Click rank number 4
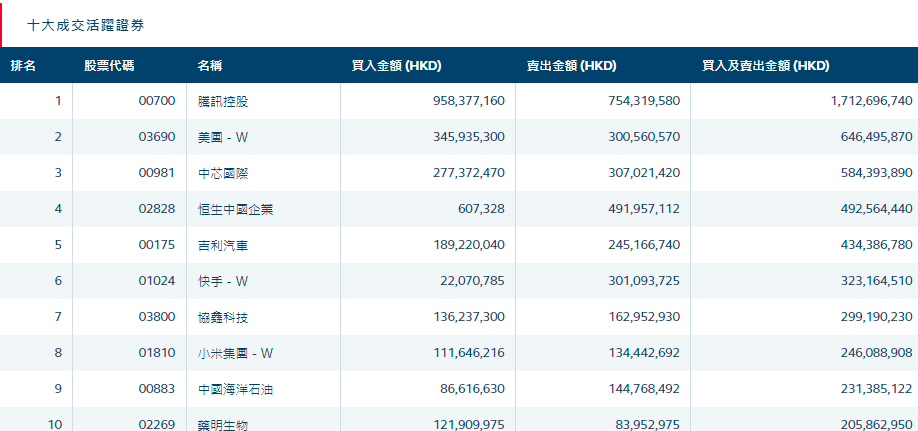918x431 pixels. click(x=58, y=208)
